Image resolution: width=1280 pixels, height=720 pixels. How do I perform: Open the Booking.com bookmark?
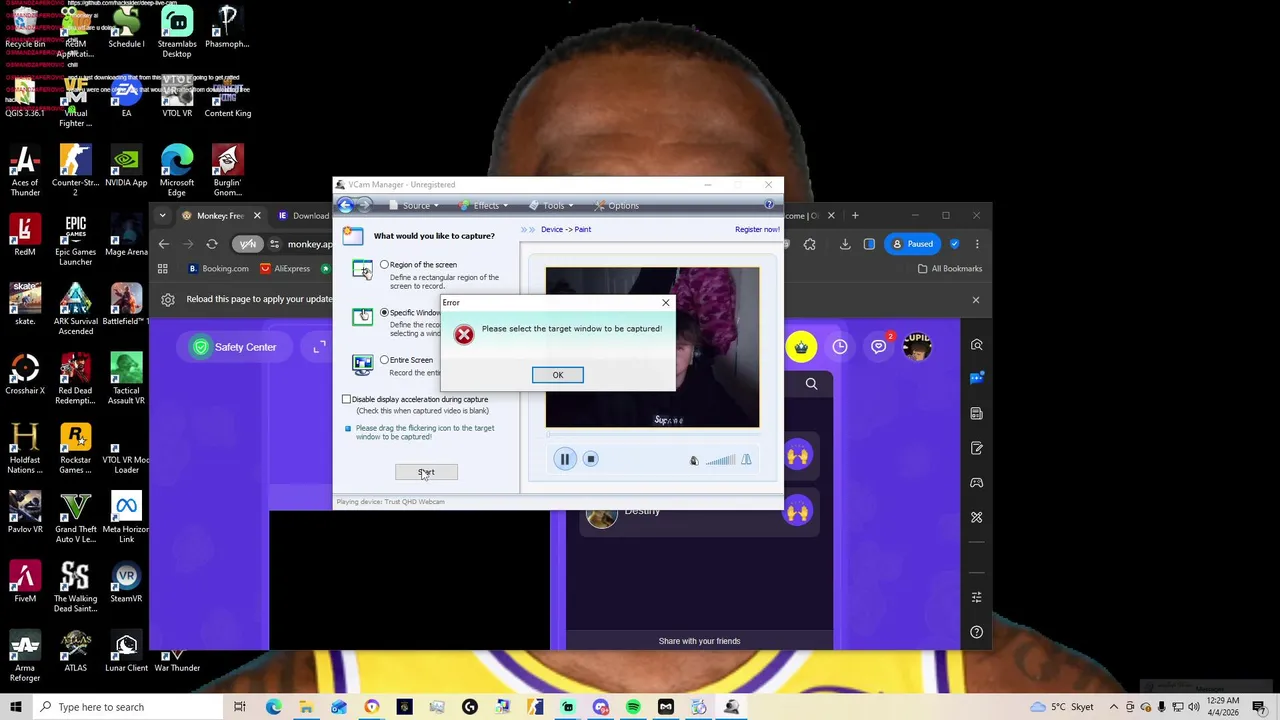point(218,268)
